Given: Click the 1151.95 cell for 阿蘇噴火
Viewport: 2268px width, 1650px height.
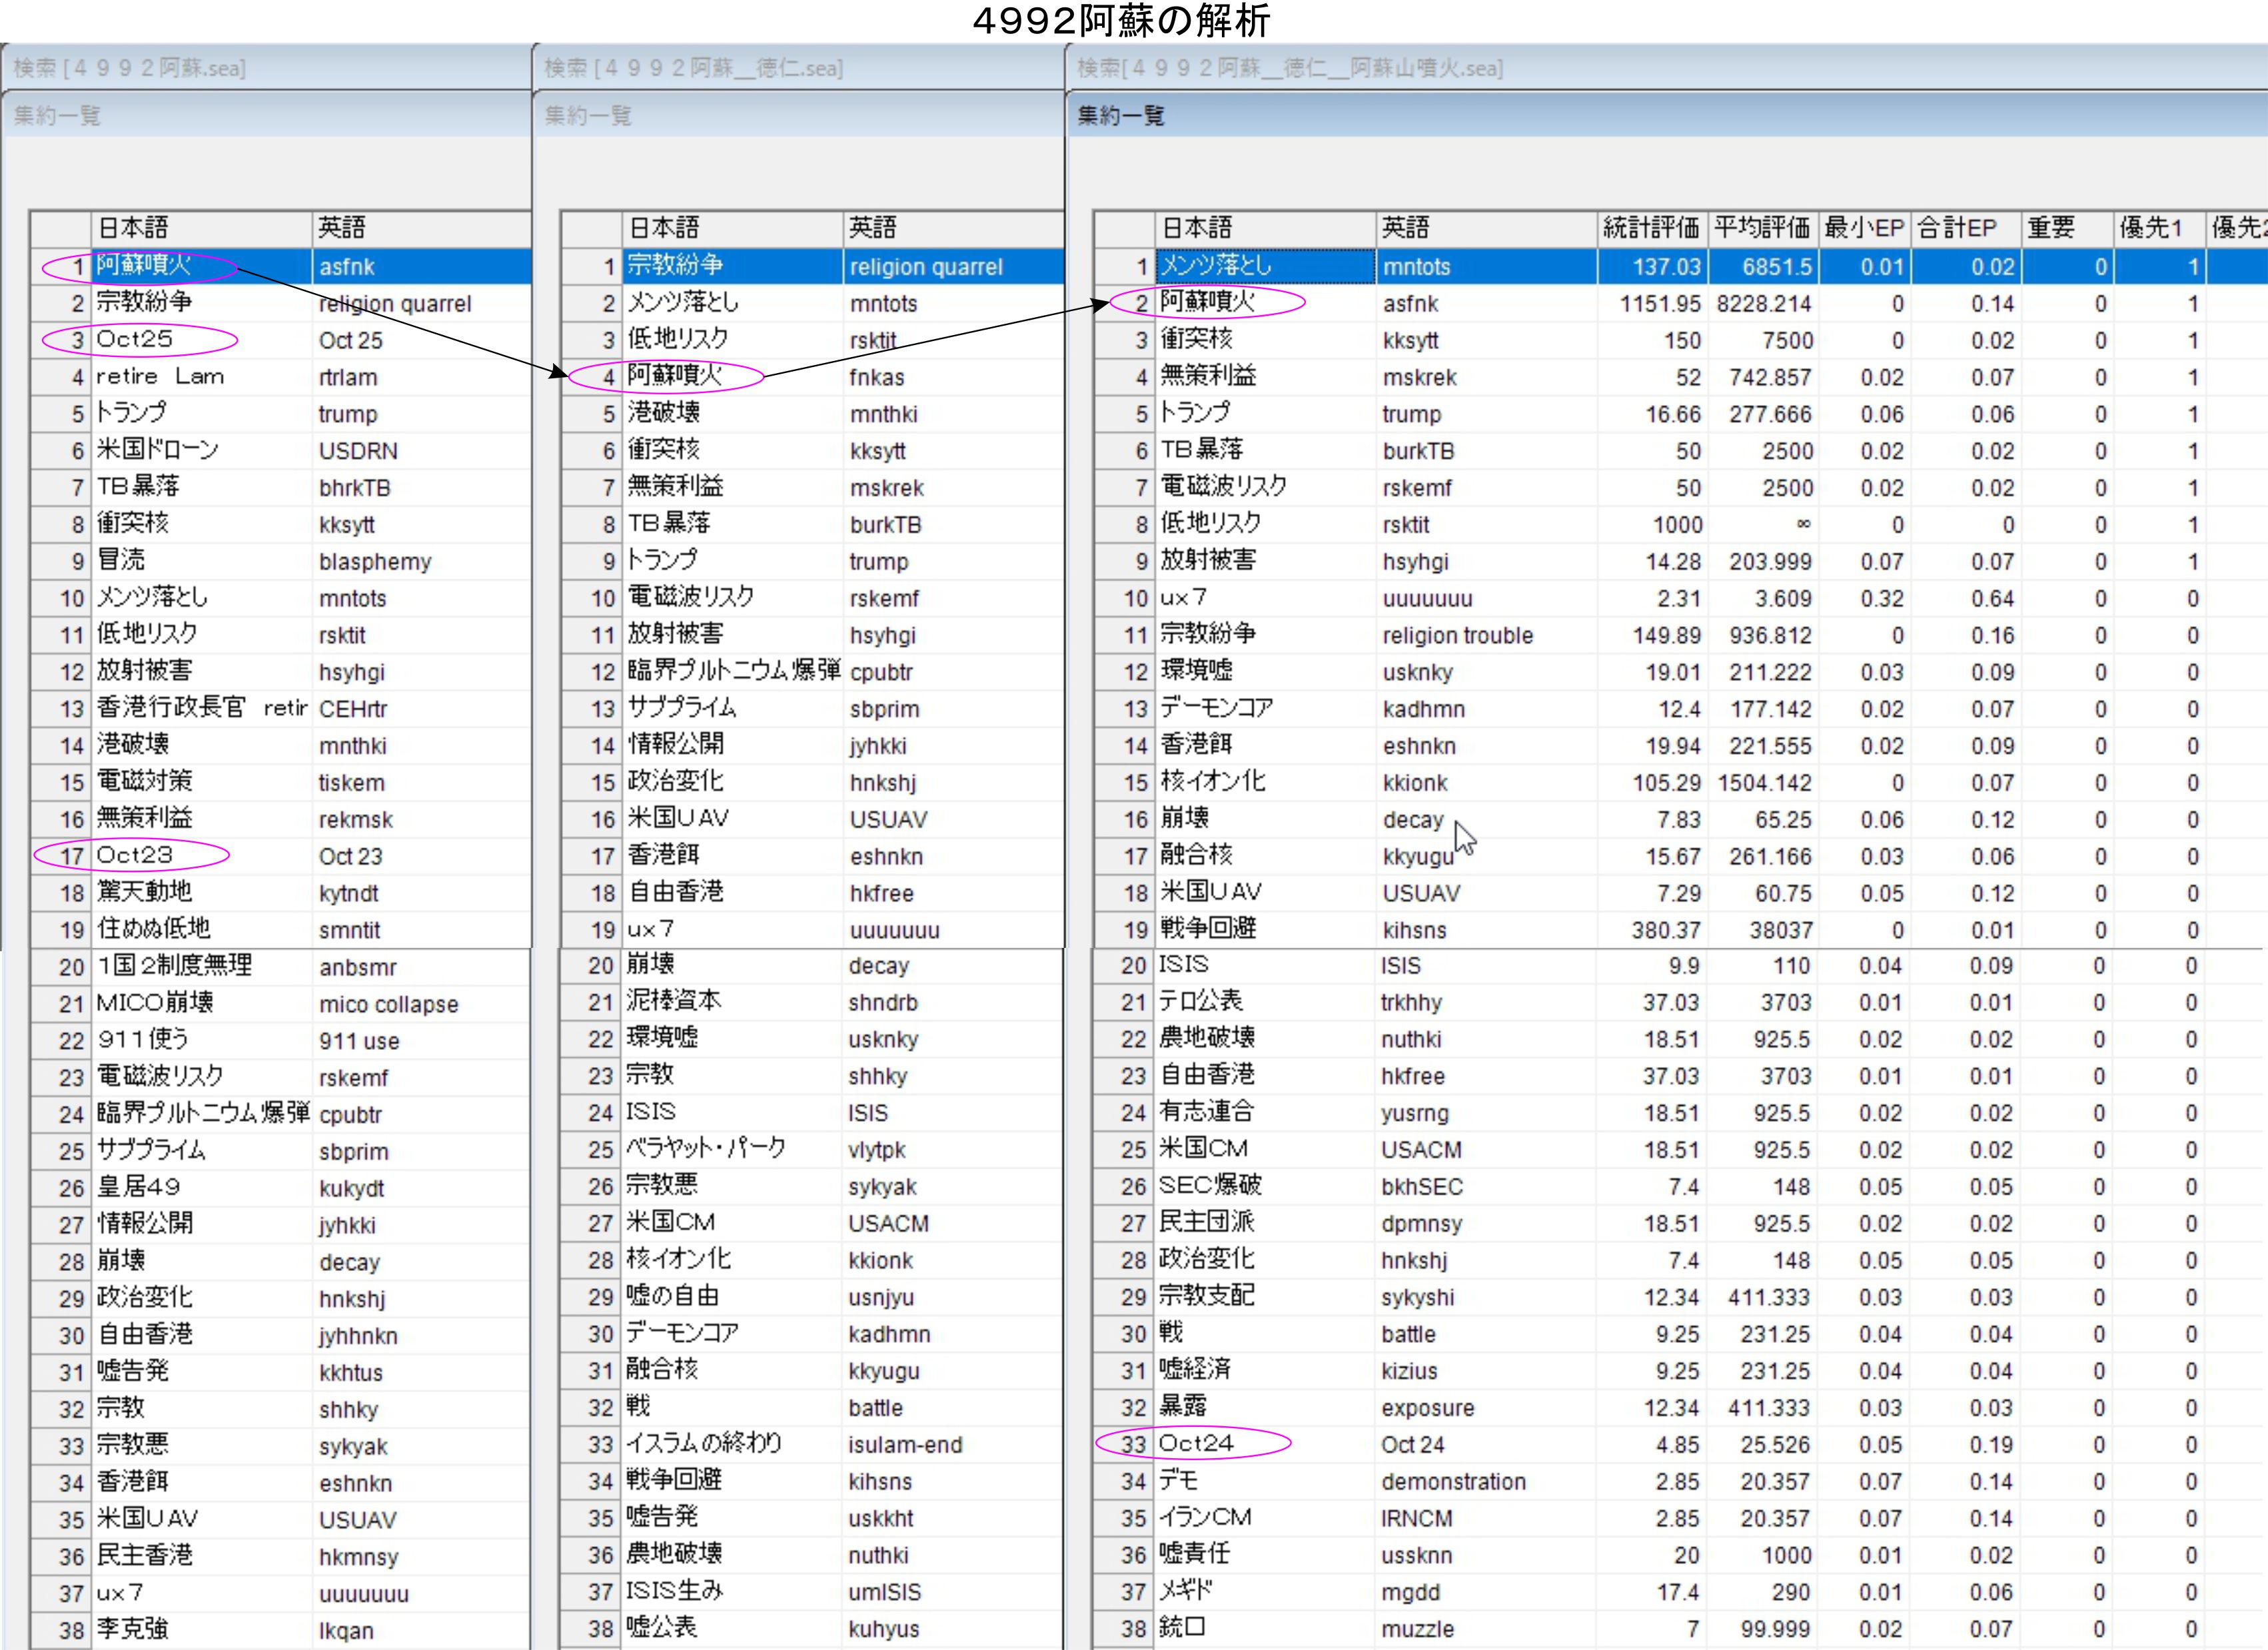Looking at the screenshot, I should pyautogui.click(x=1660, y=304).
